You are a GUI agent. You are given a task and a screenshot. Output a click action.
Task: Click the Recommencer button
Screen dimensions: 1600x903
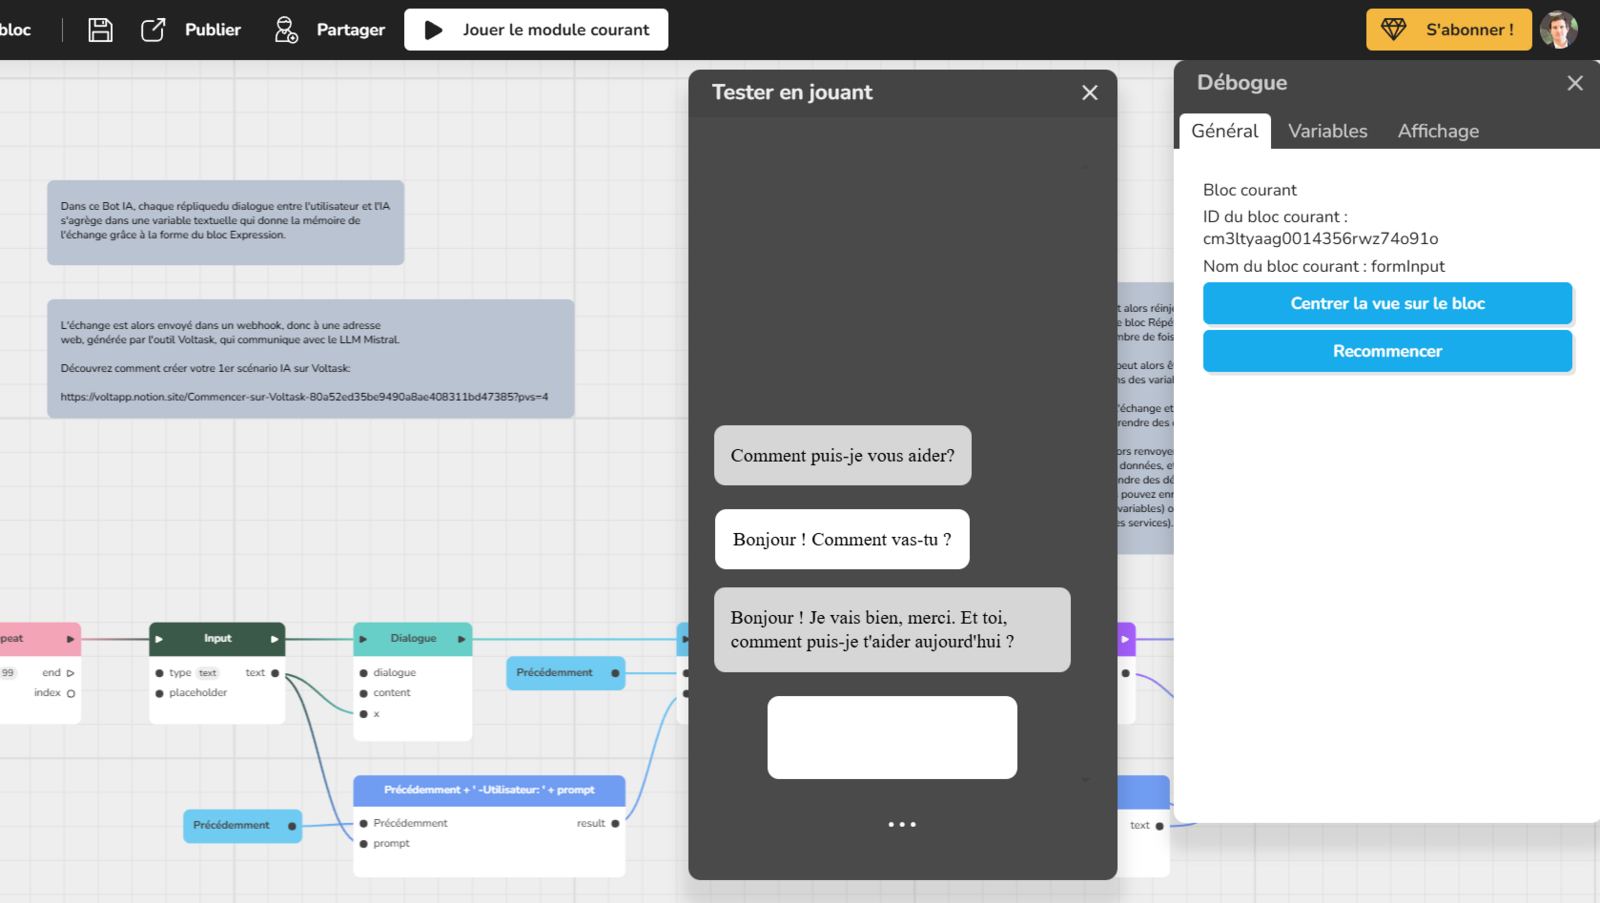point(1388,351)
